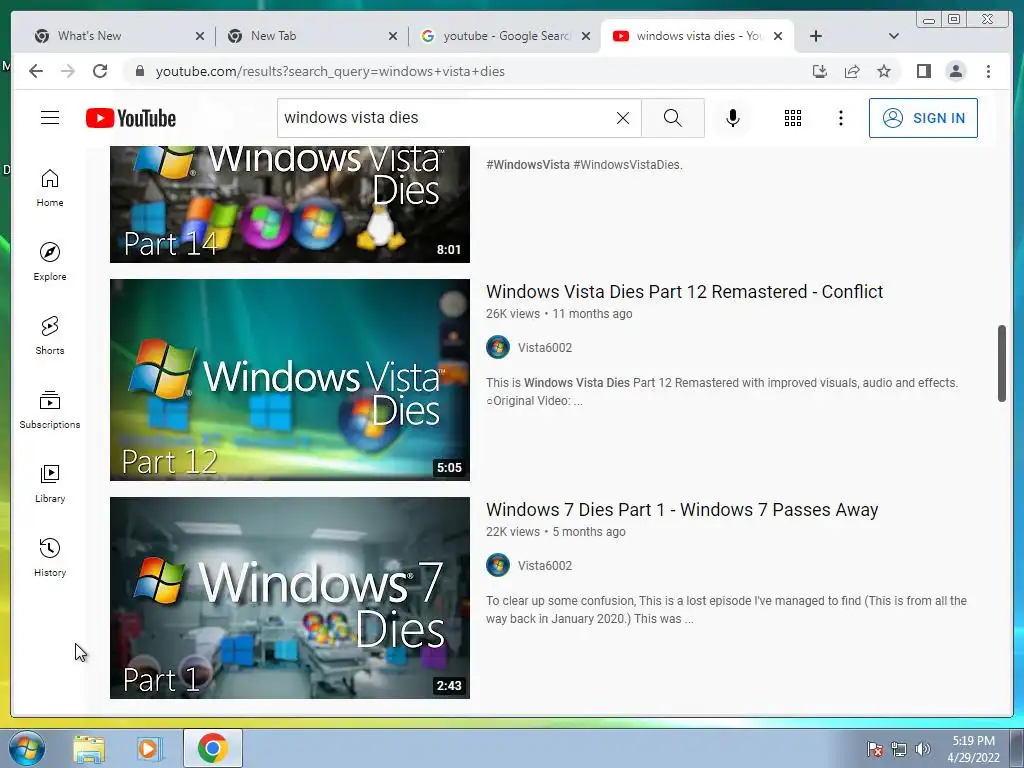Click the page vertical scrollbar thumb
This screenshot has height=768, width=1024.
(1002, 363)
